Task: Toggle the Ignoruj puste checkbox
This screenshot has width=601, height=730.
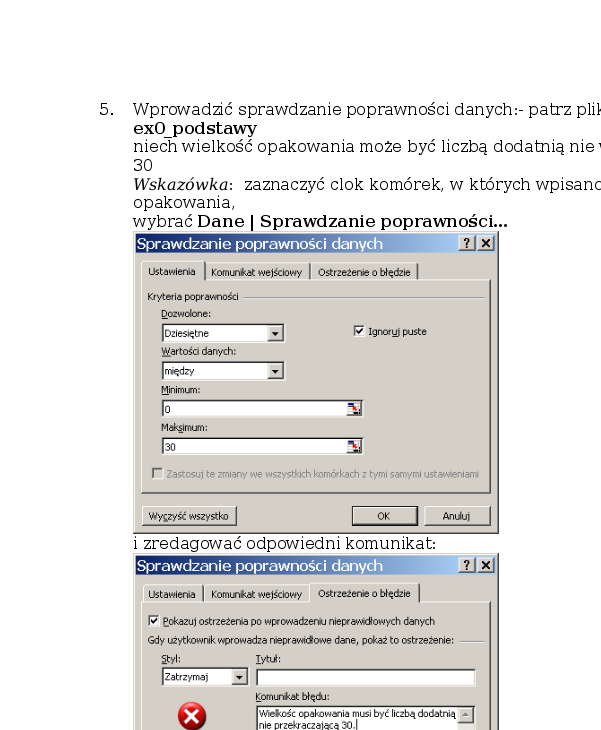Action: (x=360, y=331)
